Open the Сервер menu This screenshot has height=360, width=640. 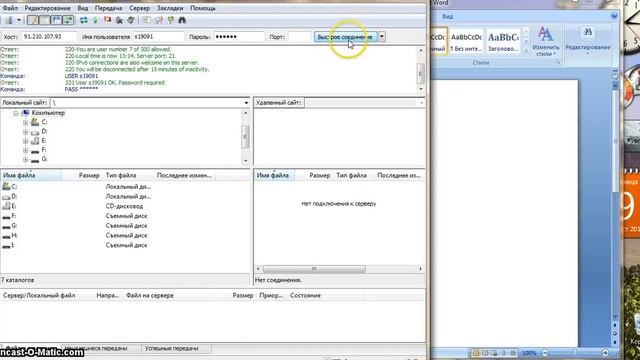tap(140, 8)
